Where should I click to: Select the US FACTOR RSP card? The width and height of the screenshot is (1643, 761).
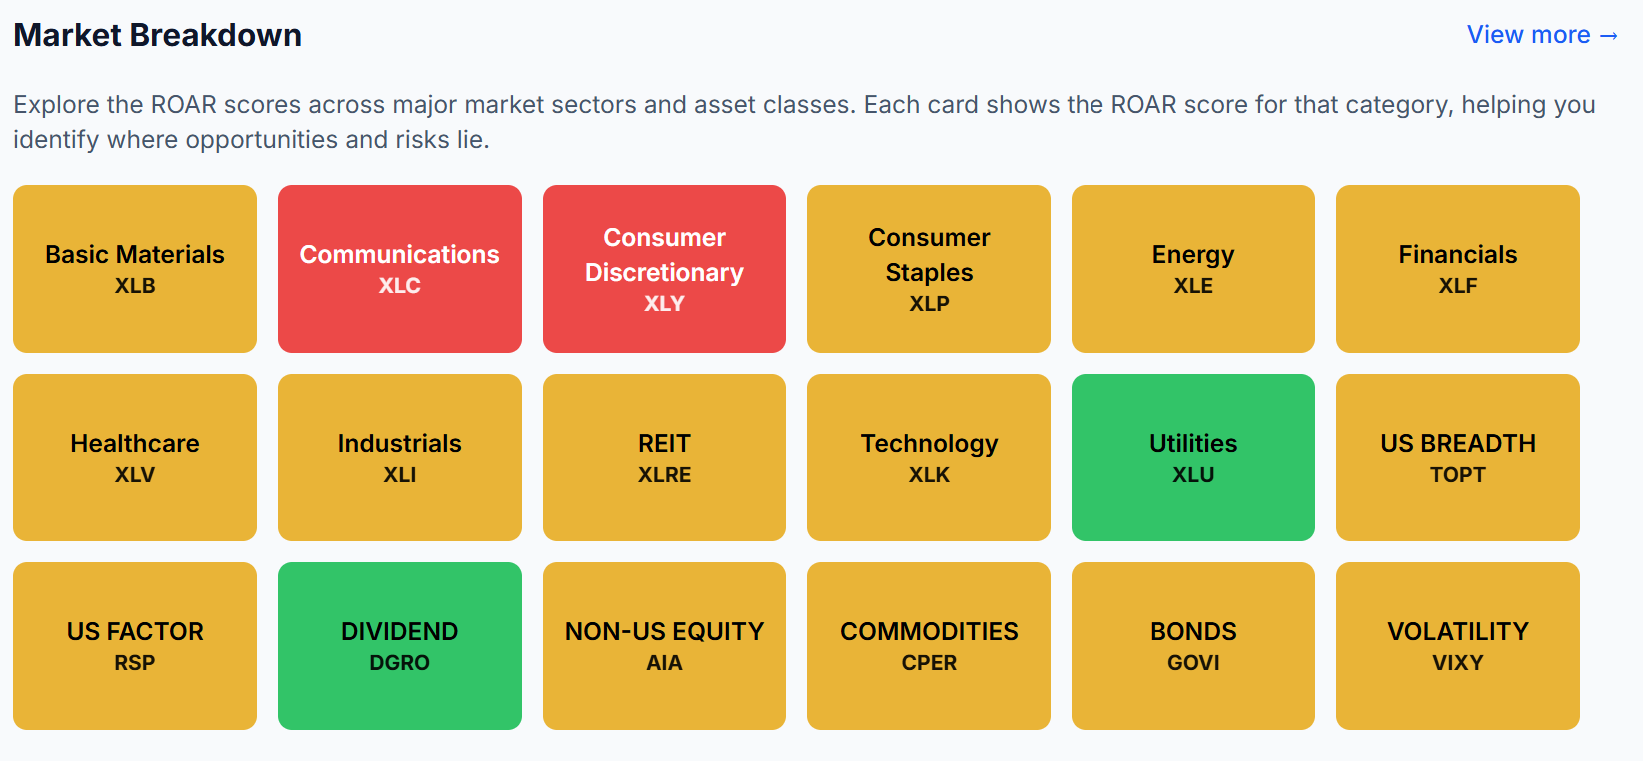tap(135, 646)
